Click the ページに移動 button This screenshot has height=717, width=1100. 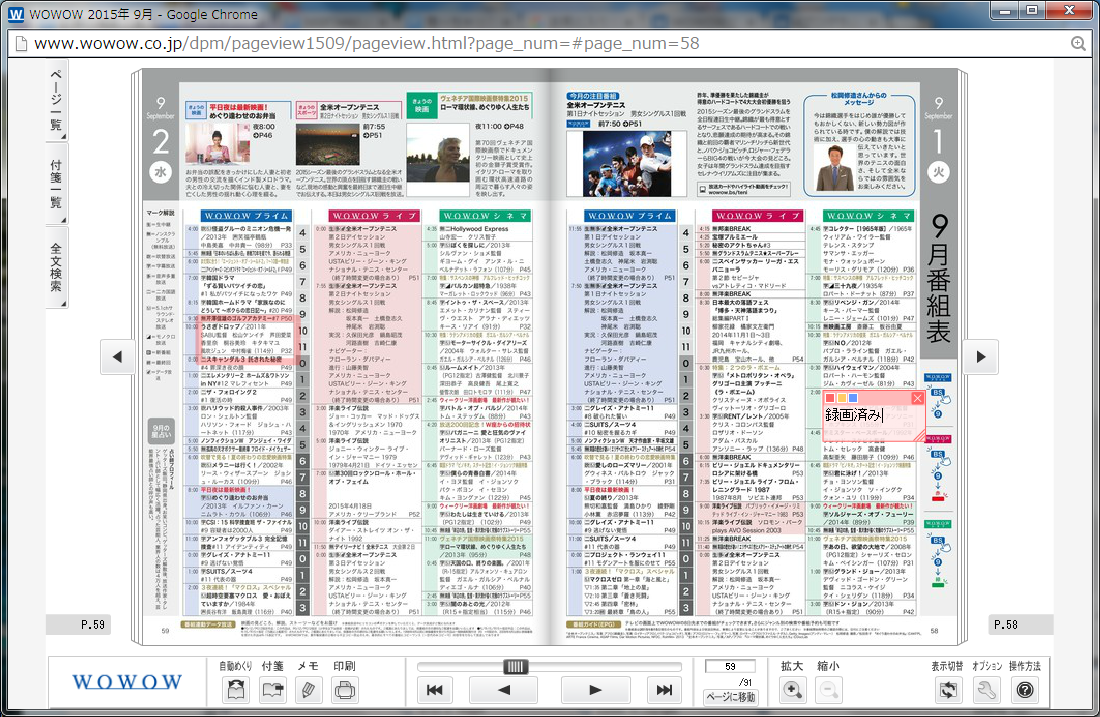730,697
